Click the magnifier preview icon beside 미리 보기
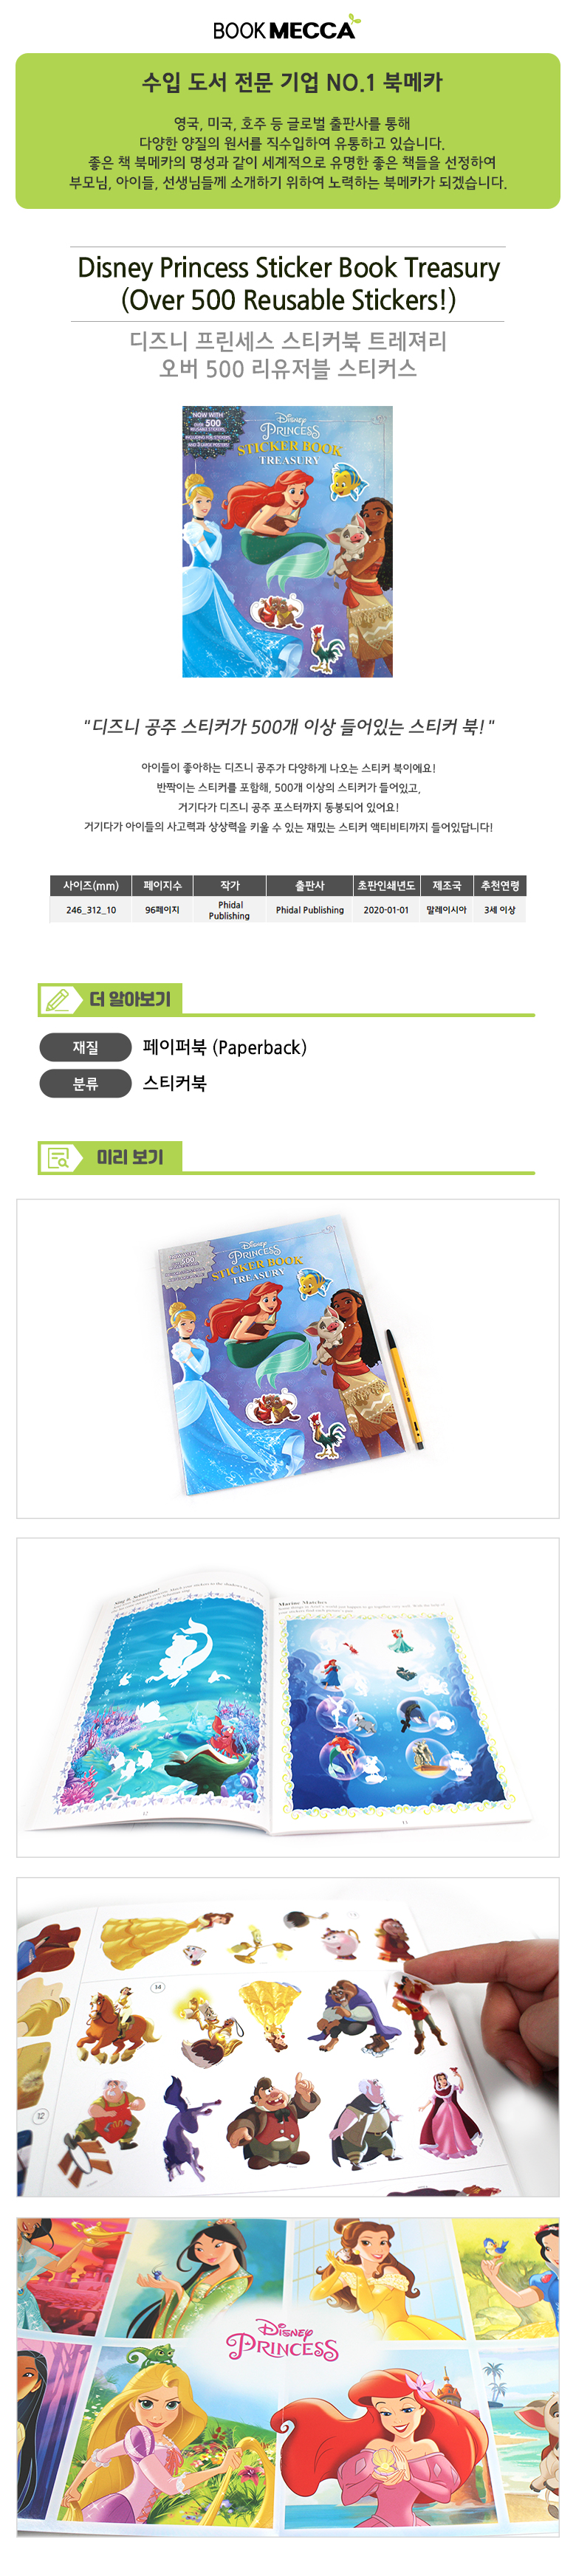Screen dimensions: 576x2576 point(59,1157)
